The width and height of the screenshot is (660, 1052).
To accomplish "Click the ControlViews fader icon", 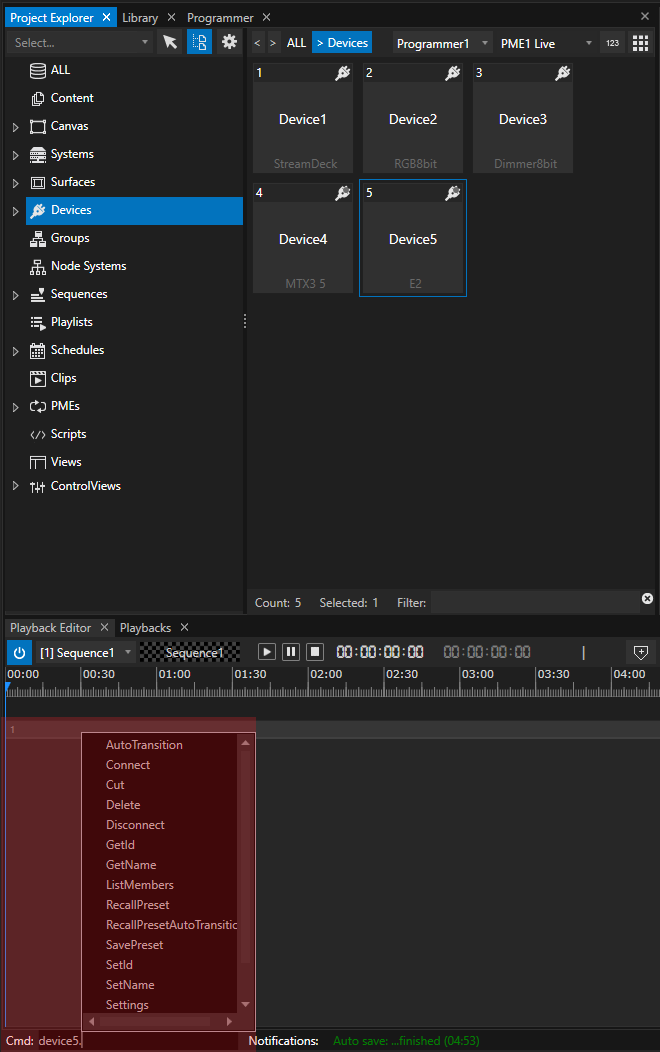I will pos(38,487).
